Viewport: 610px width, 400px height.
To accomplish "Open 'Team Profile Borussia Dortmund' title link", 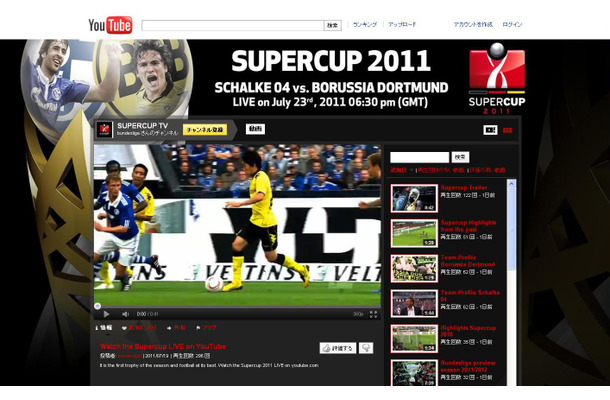I will pyautogui.click(x=468, y=261).
